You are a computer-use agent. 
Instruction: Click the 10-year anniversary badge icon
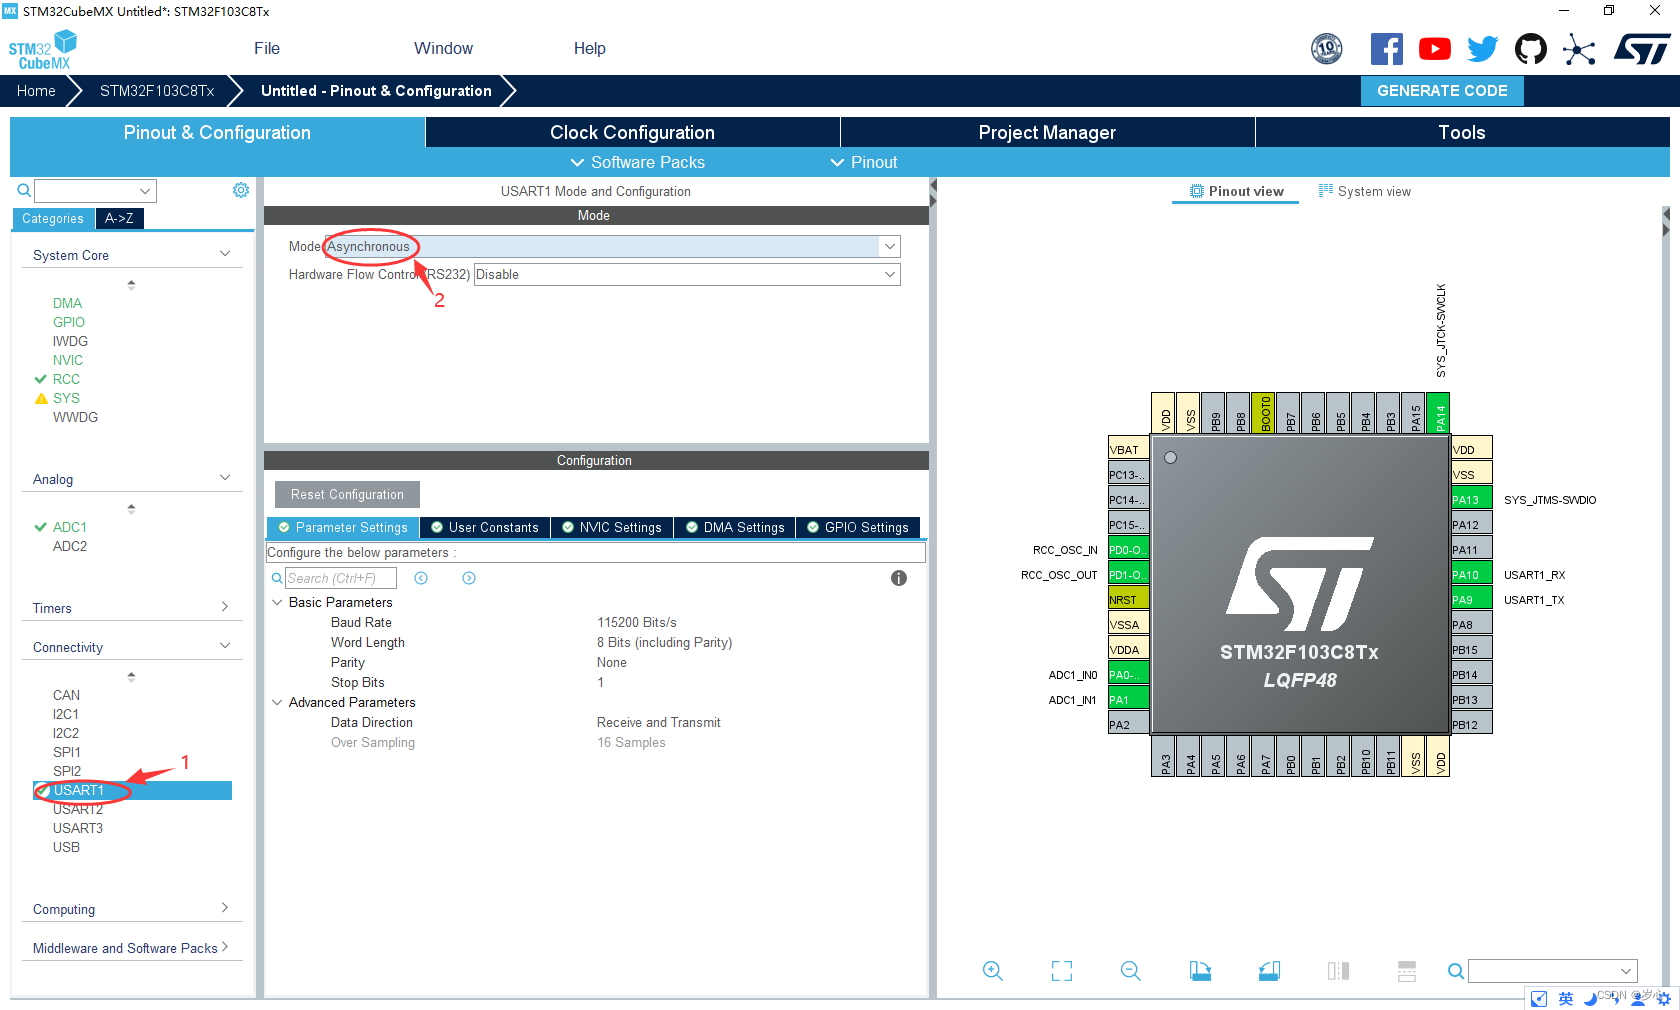tap(1327, 48)
